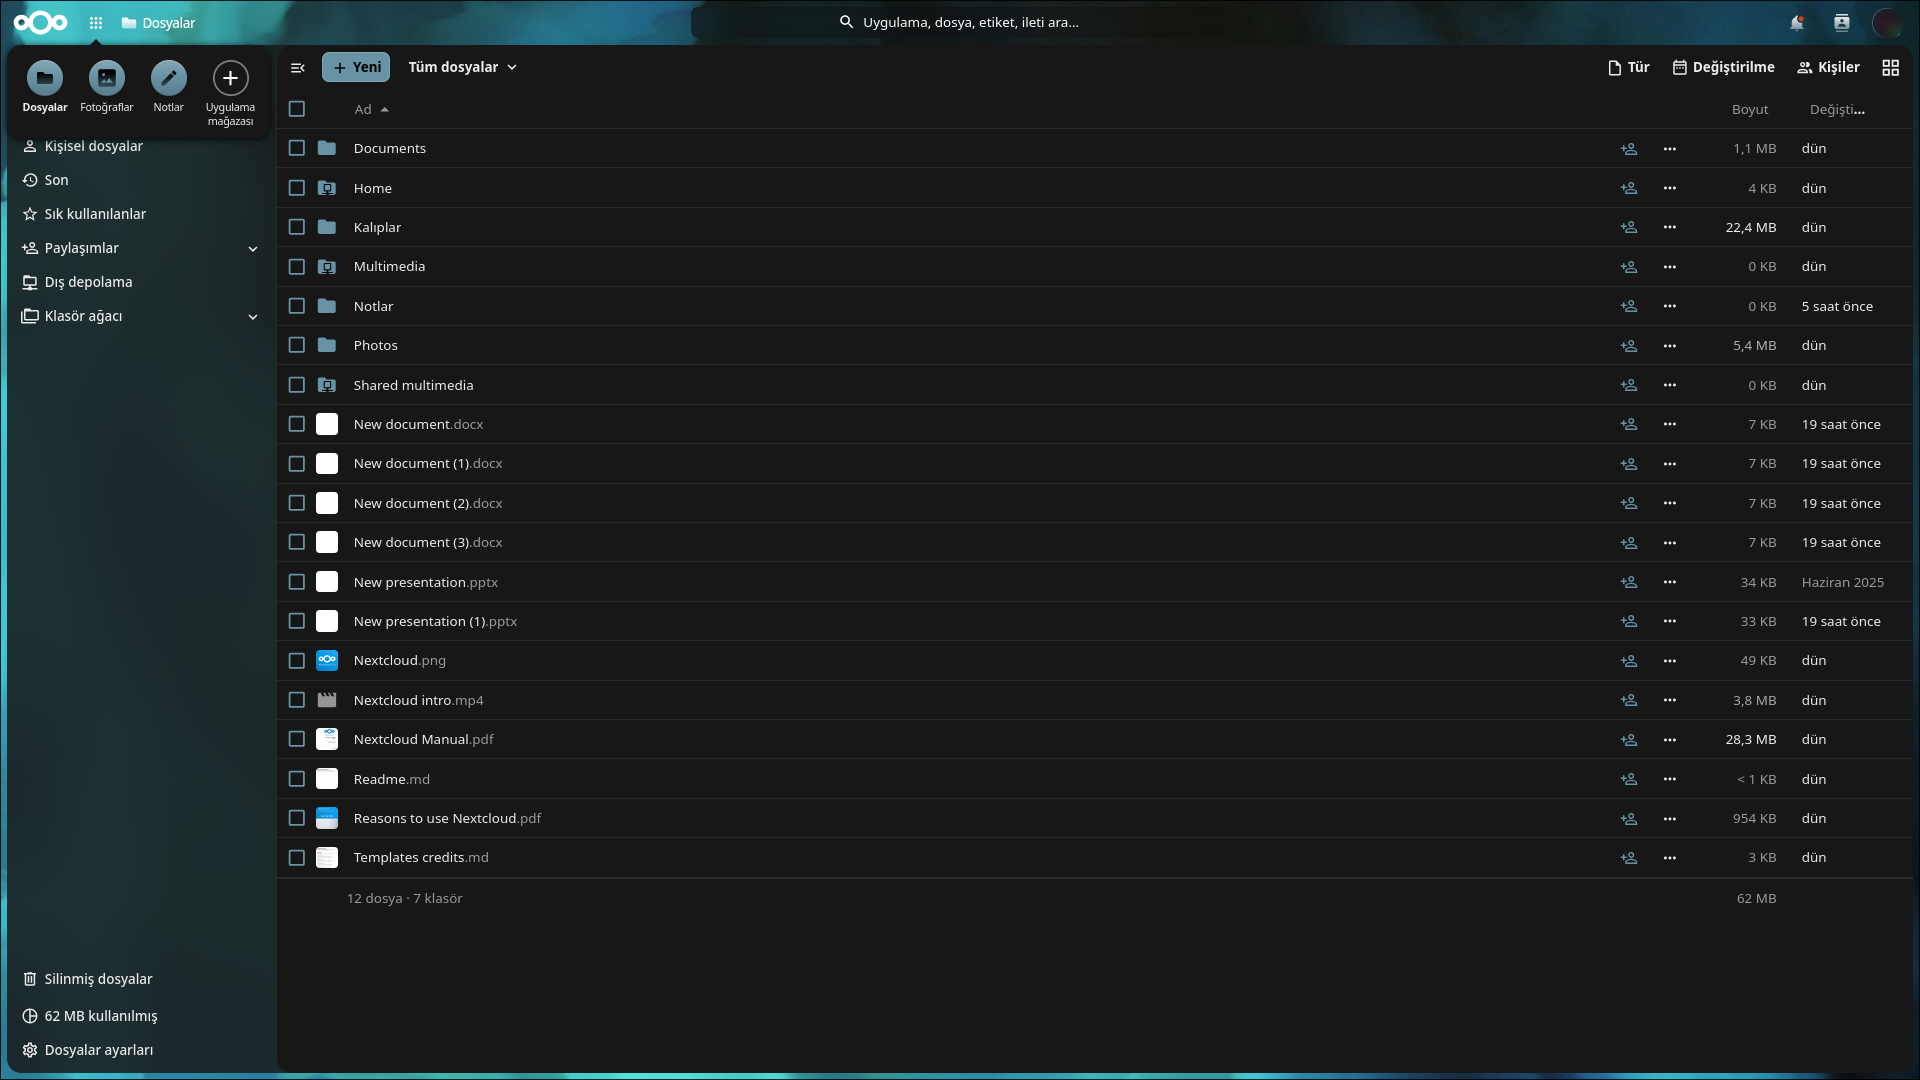Check the Documents folder checkbox
The image size is (1920, 1080).
[297, 148]
